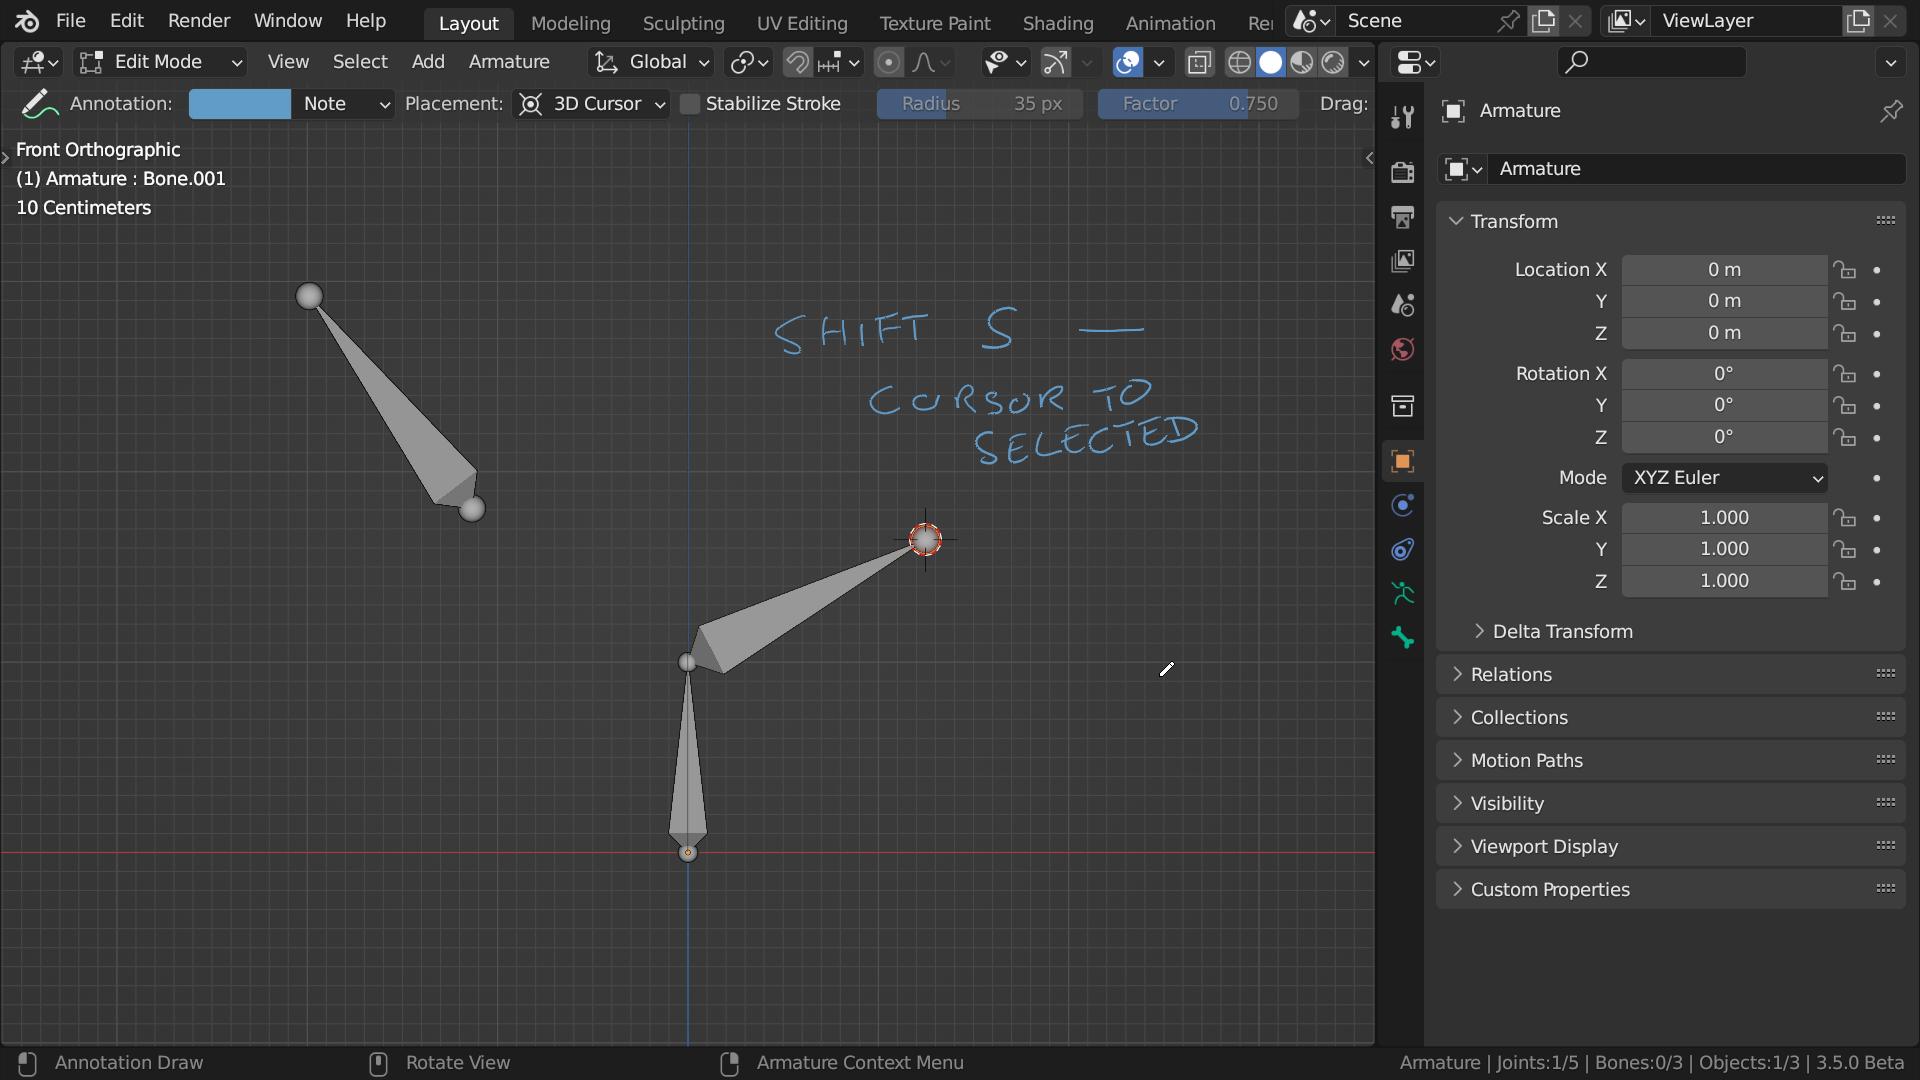
Task: Open the Render properties tab
Action: tap(1403, 171)
